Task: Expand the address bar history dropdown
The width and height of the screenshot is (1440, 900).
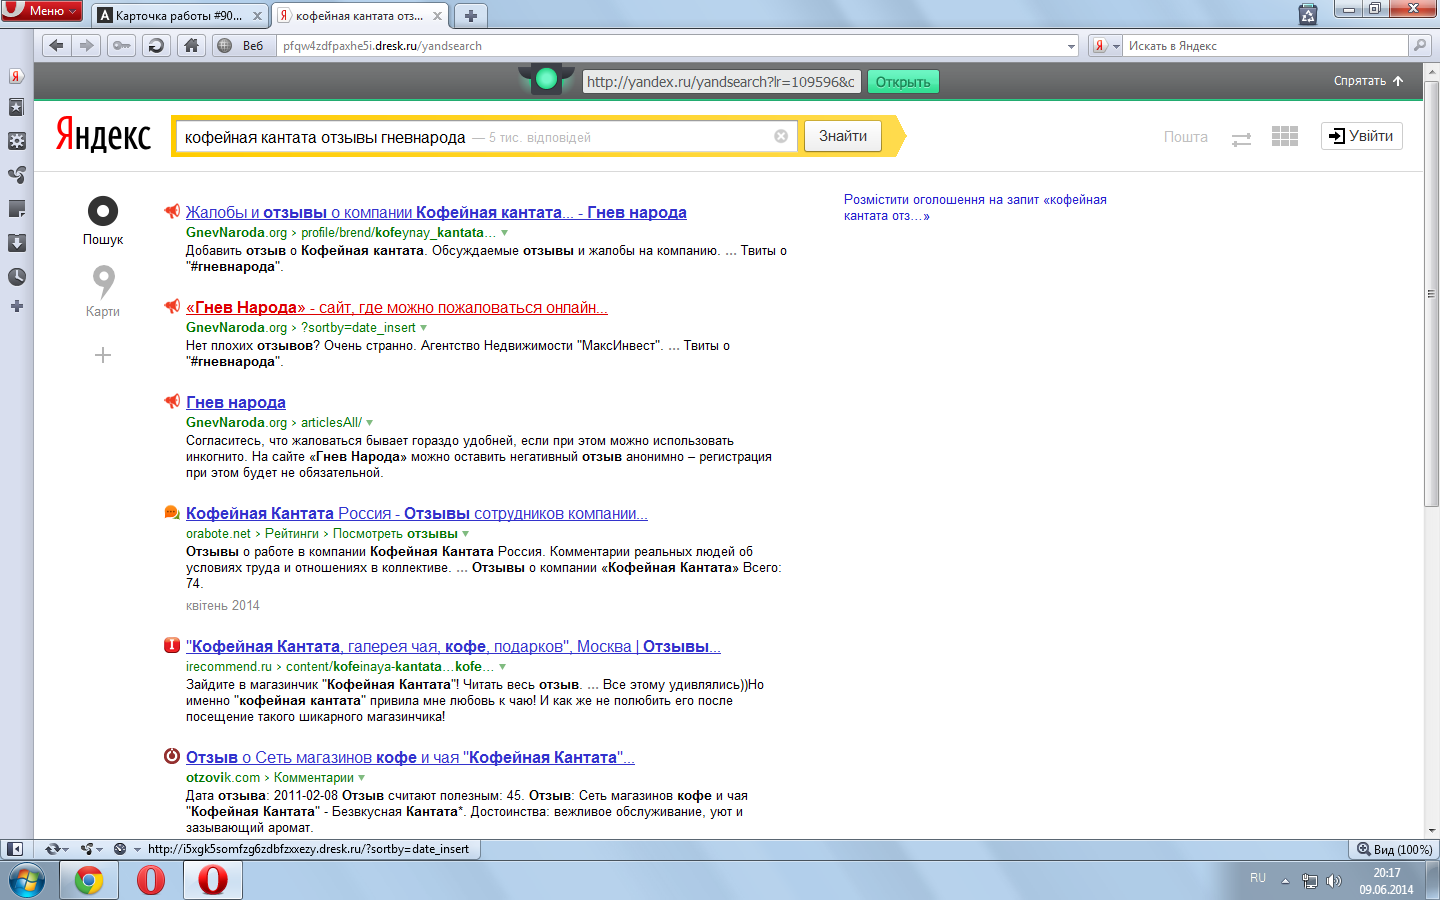Action: click(x=1071, y=46)
